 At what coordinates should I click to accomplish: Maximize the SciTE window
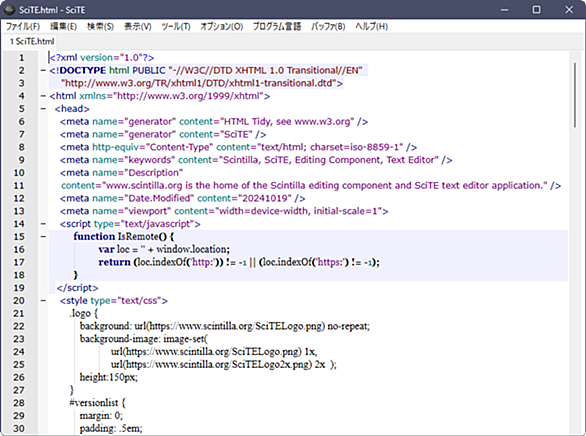click(536, 10)
